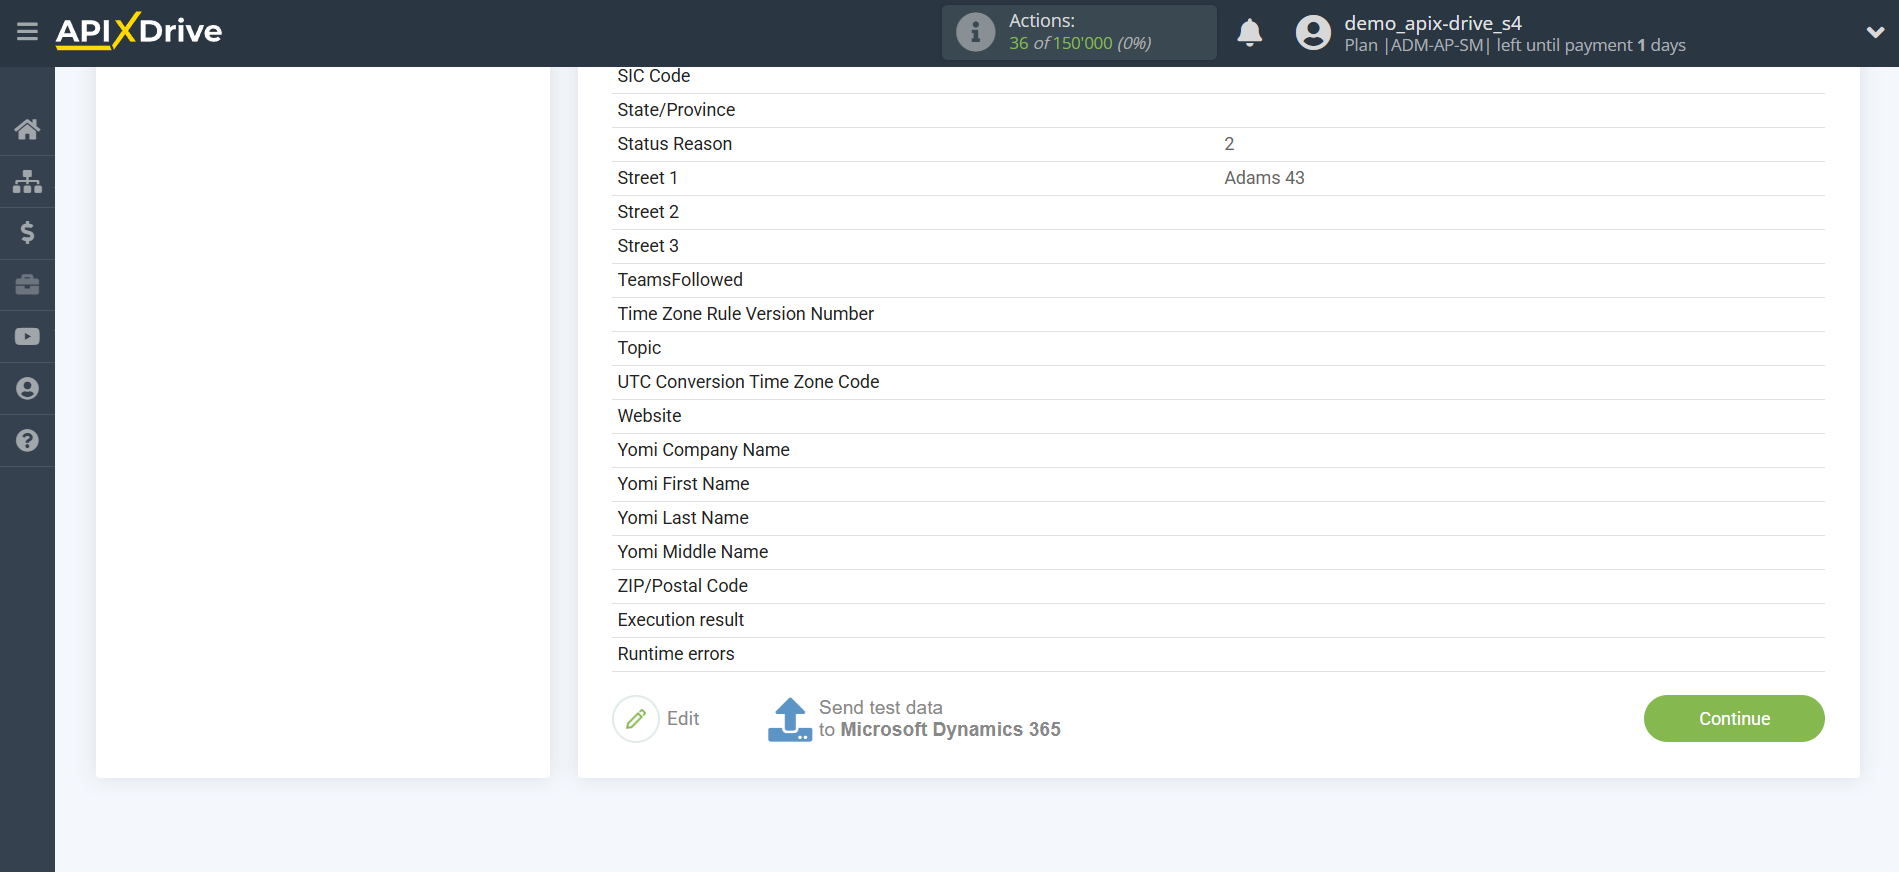Select the Status Reason row label

pyautogui.click(x=675, y=144)
